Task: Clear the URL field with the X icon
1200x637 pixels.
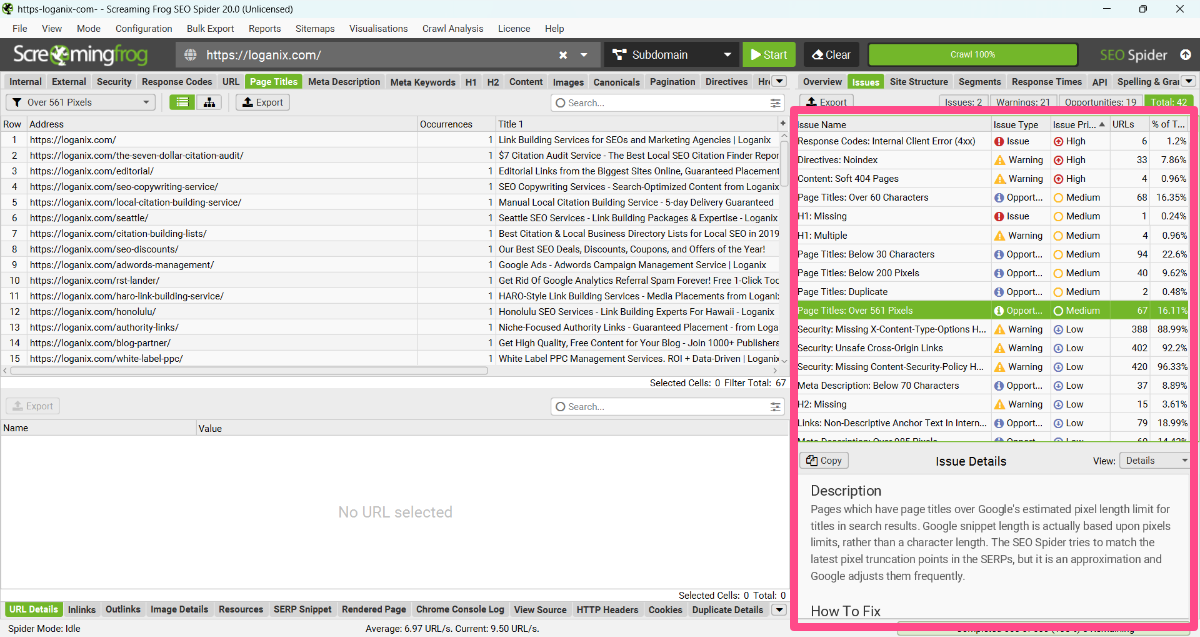Action: pos(563,55)
